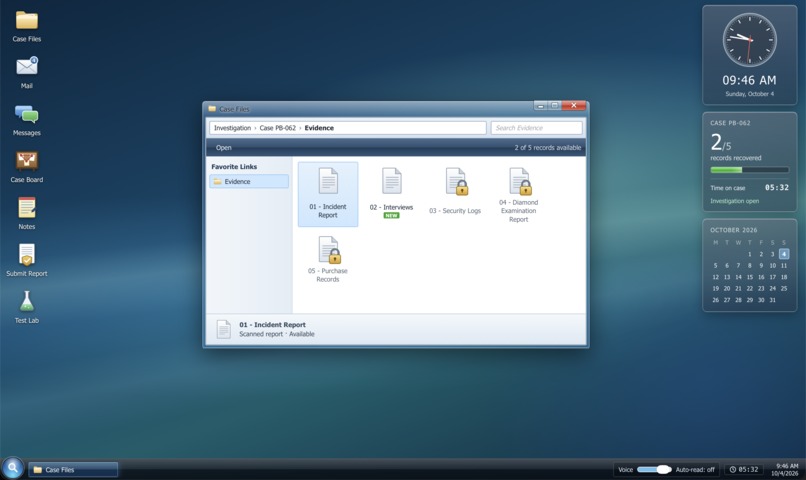Select day 12 in the calendar

click(x=716, y=277)
